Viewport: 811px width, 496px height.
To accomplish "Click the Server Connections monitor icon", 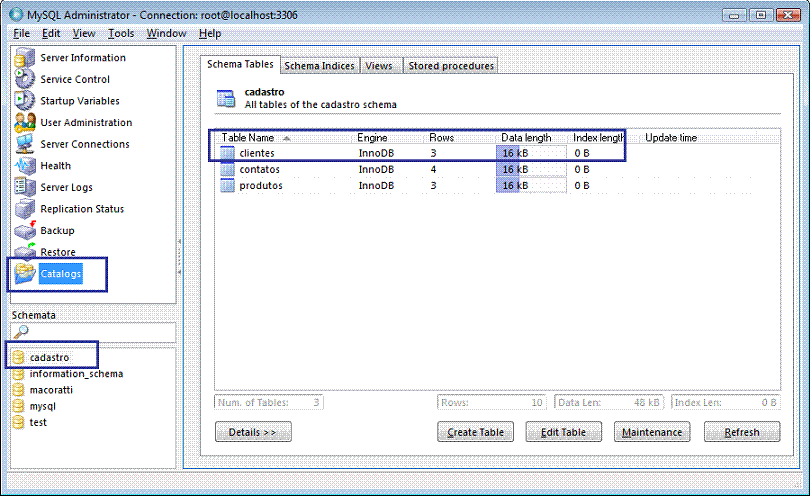I will pyautogui.click(x=24, y=144).
